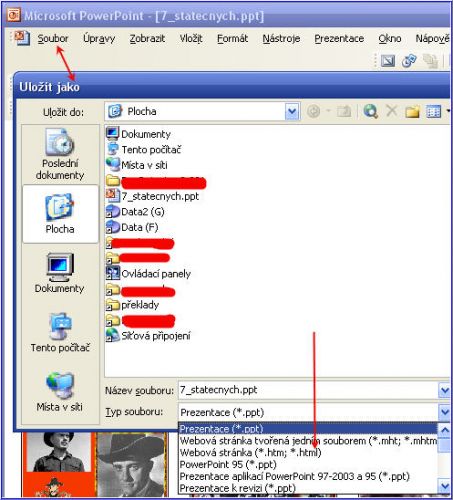
Task: Click the Search the Web globe icon
Action: [x=370, y=111]
